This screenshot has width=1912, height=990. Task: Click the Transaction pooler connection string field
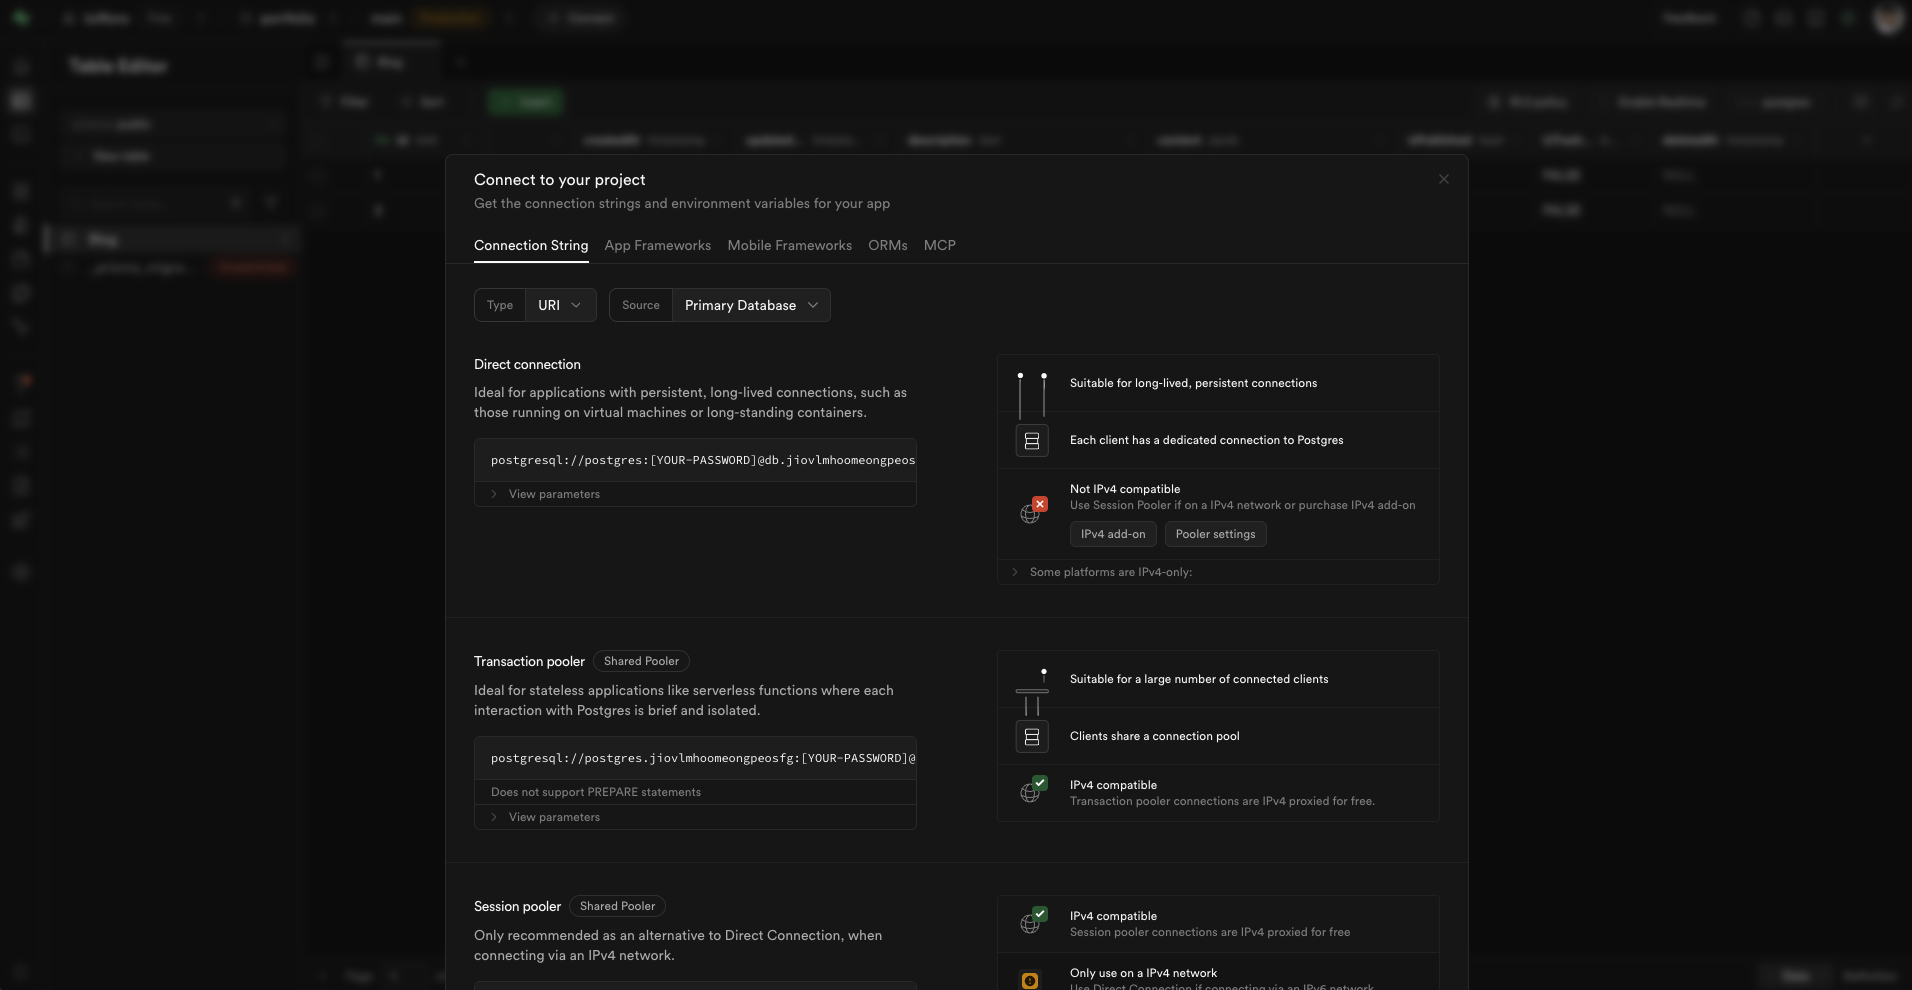point(697,758)
